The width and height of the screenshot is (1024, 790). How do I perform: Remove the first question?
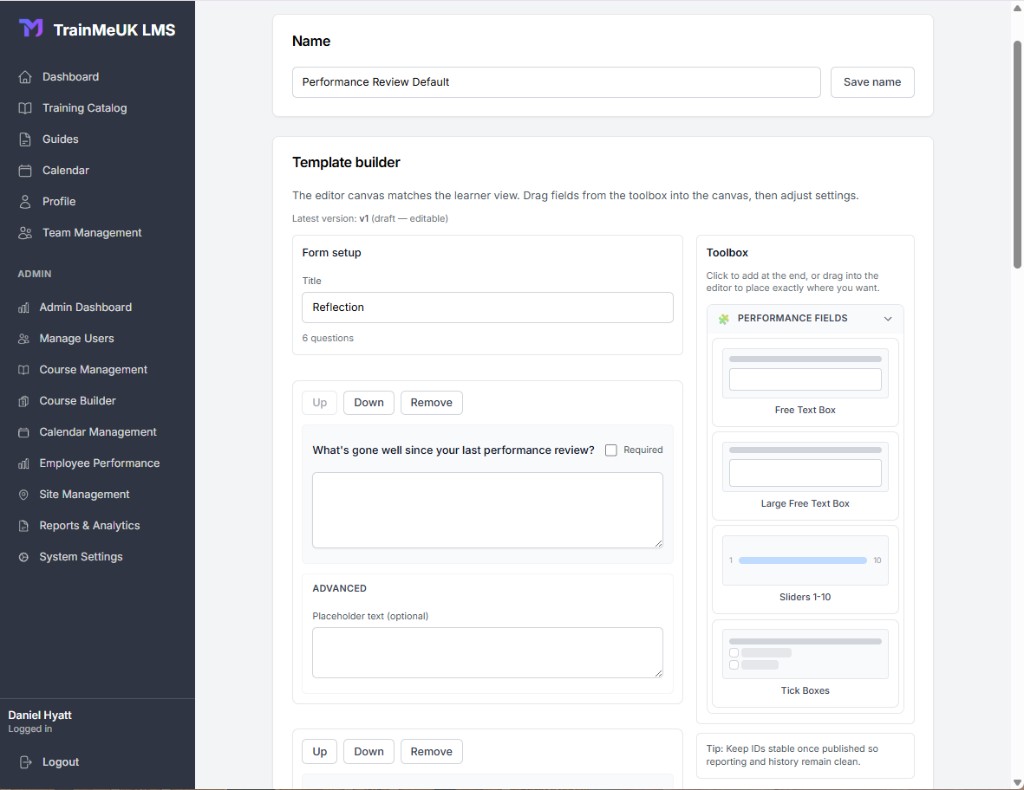pyautogui.click(x=431, y=402)
